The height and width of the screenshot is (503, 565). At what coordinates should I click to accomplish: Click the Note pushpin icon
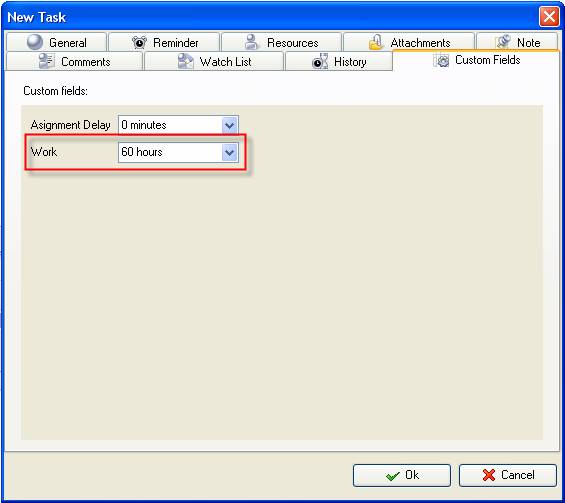click(503, 42)
